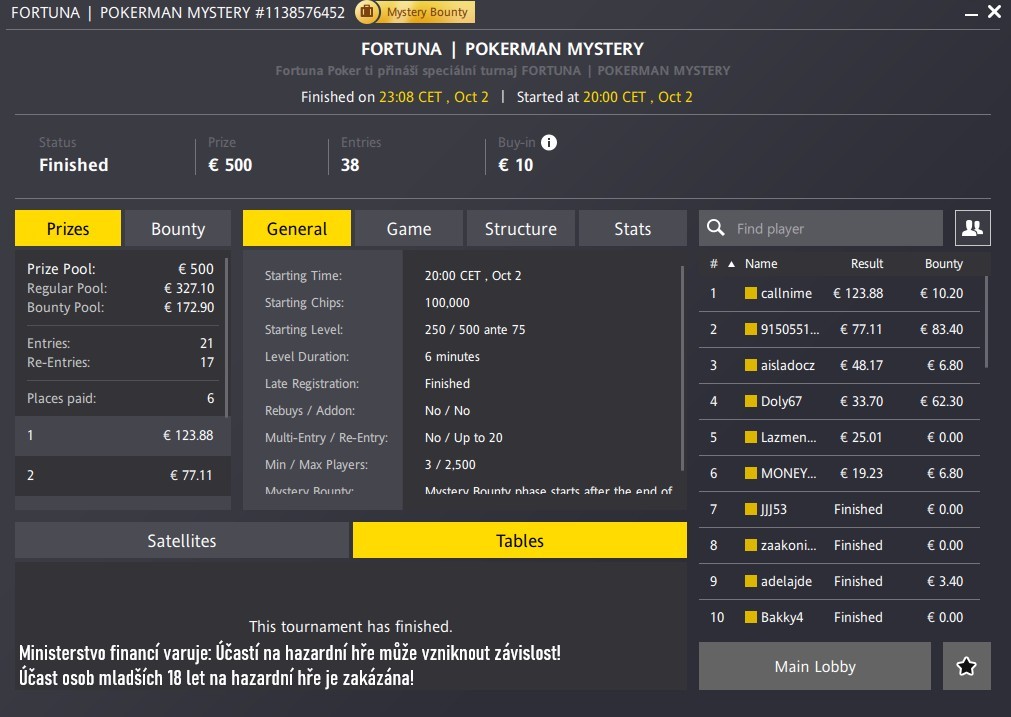Click the favorite star icon
The height and width of the screenshot is (717, 1011).
coord(966,666)
